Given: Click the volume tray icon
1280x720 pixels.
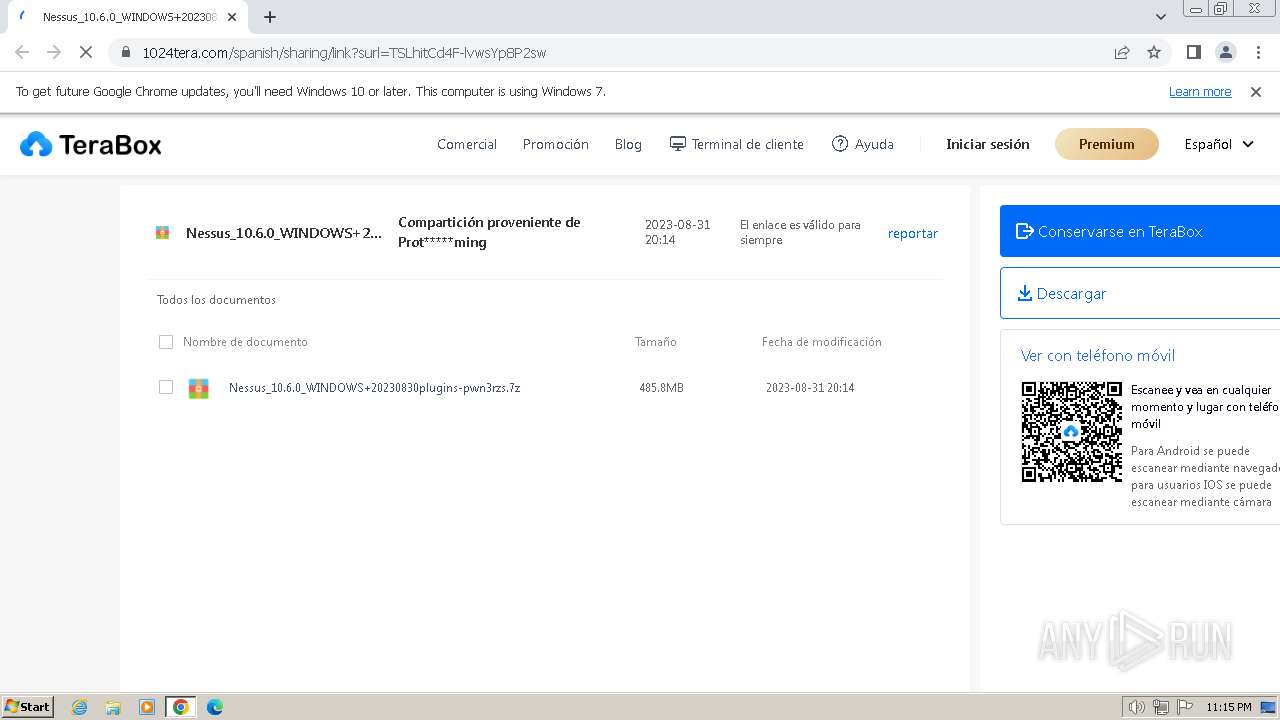Looking at the screenshot, I should click(x=1137, y=707).
